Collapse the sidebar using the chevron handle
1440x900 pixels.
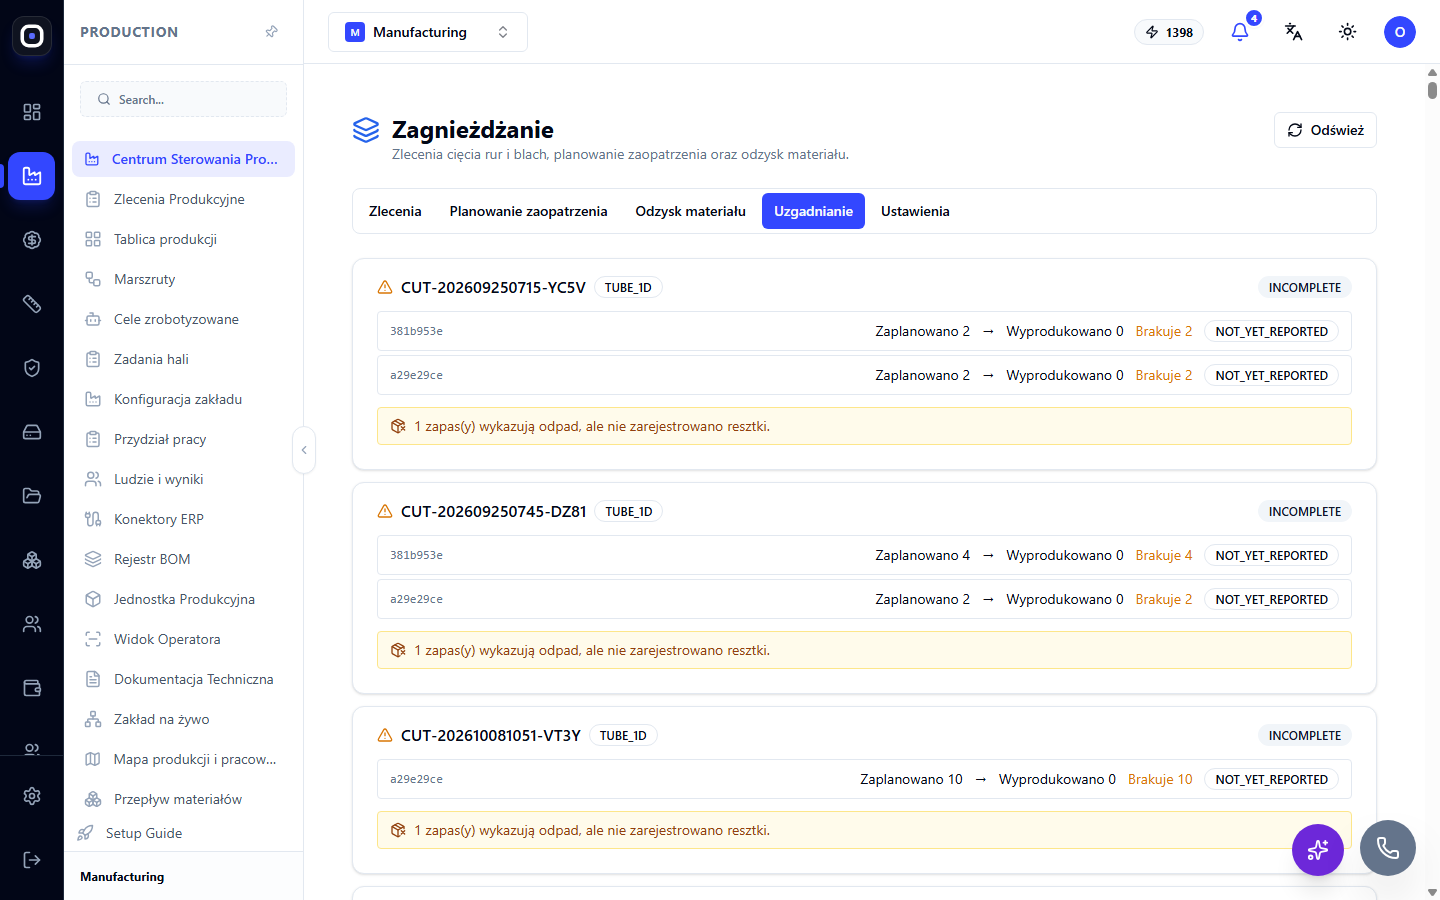click(x=304, y=450)
